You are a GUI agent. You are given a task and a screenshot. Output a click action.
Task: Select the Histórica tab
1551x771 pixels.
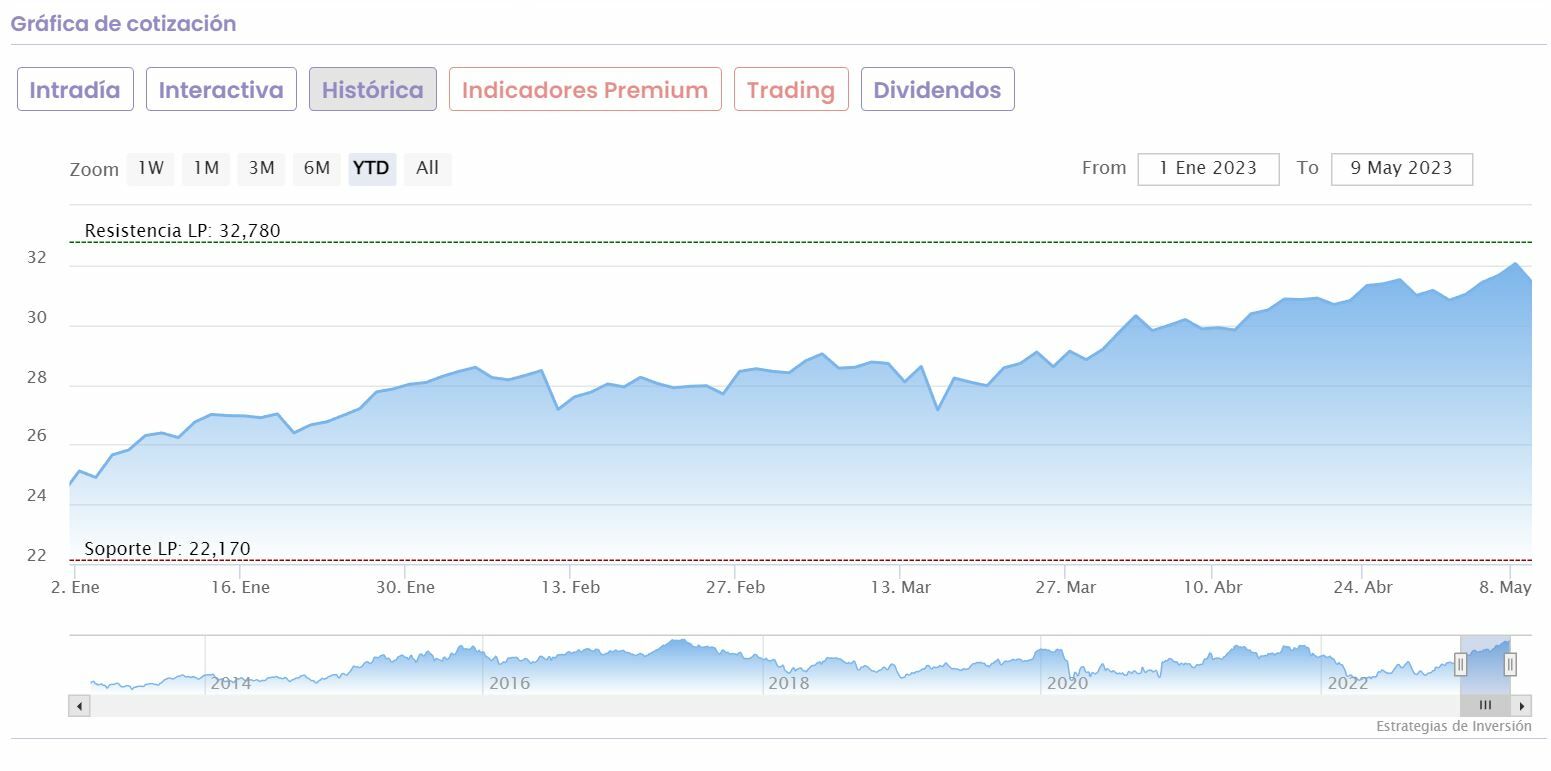pos(373,90)
